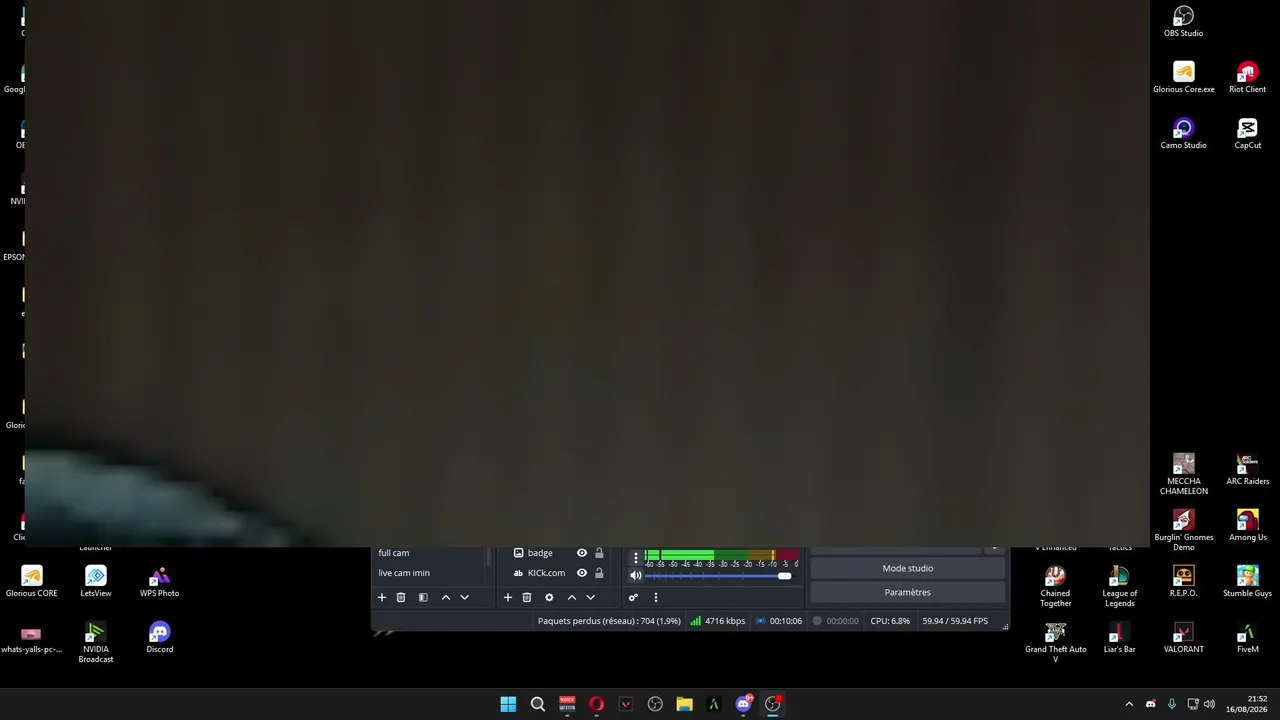1280x720 pixels.
Task: Click the 00:10:06 streaming timer
Action: (778, 621)
